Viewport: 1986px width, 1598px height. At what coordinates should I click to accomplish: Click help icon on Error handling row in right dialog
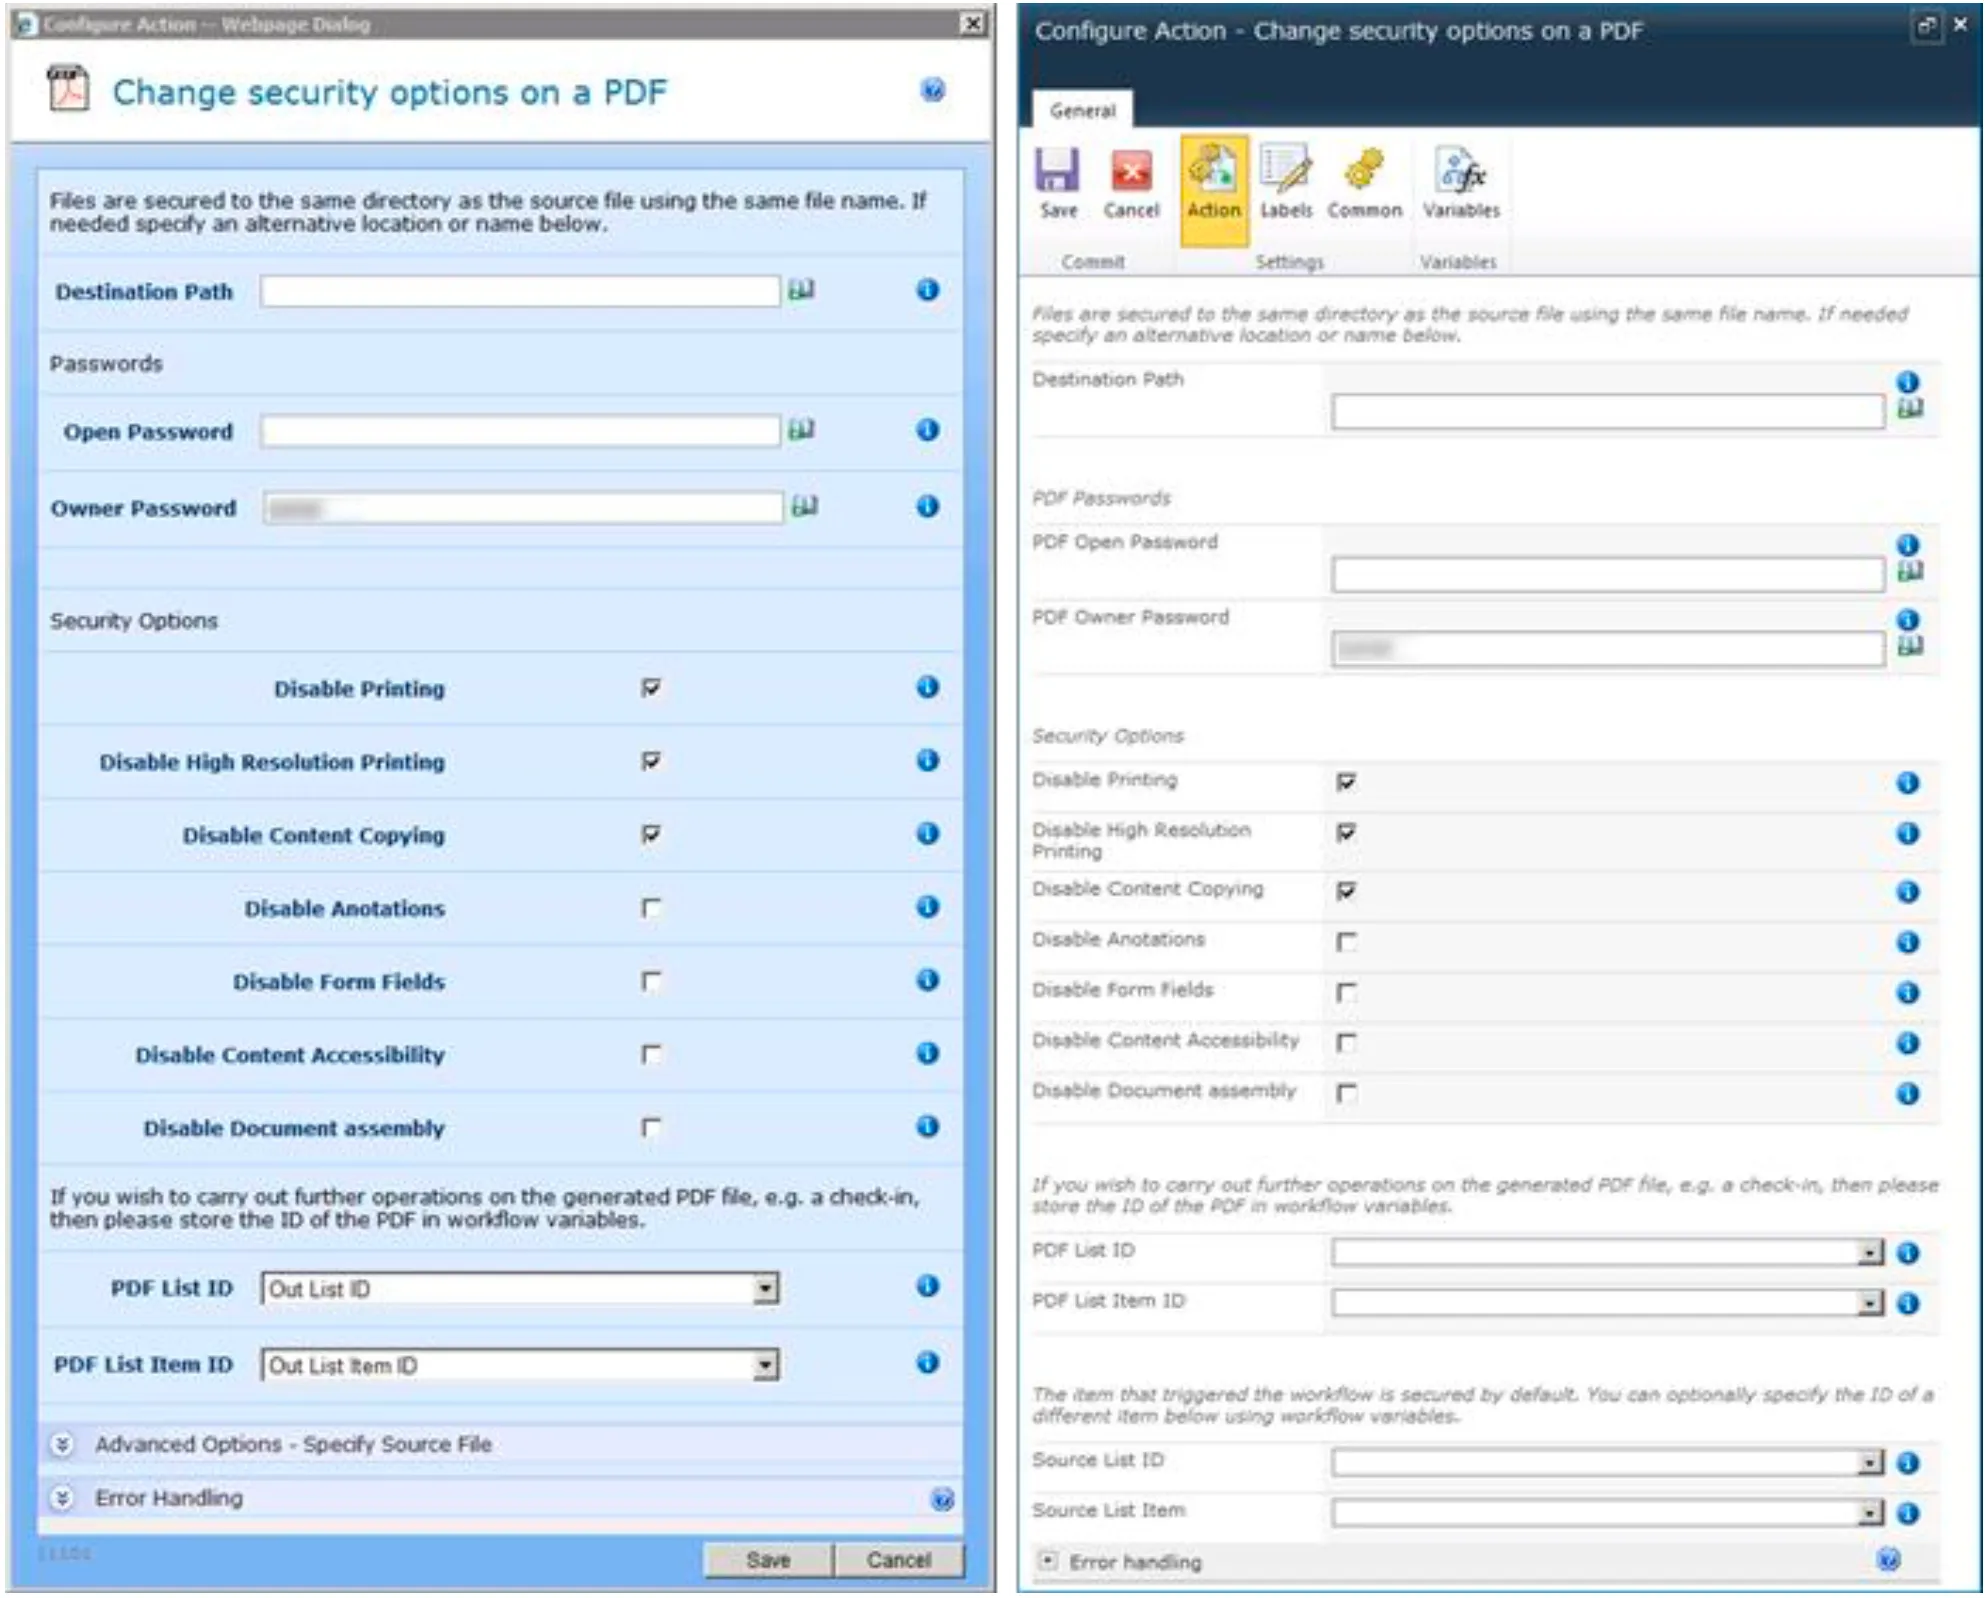(1889, 1559)
